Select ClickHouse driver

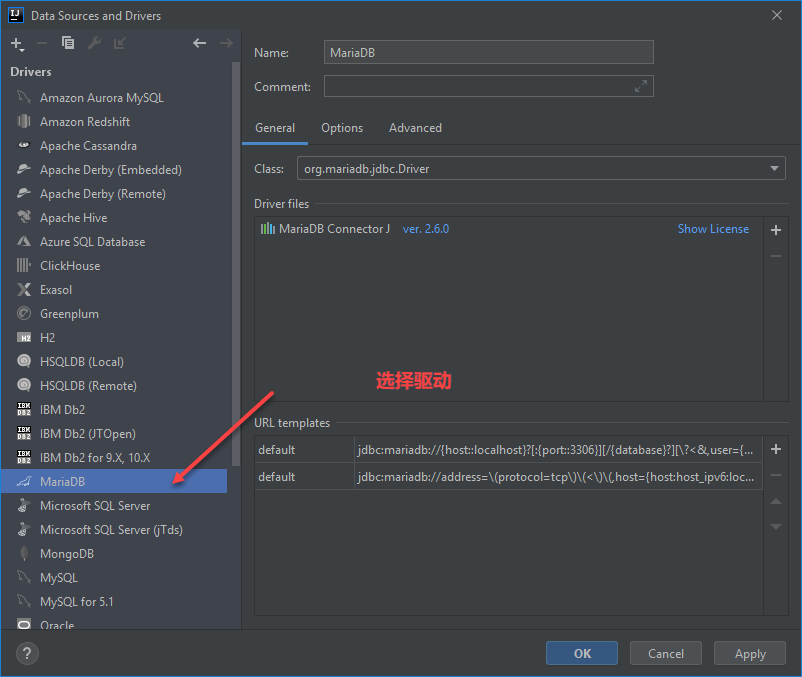[x=114, y=266]
